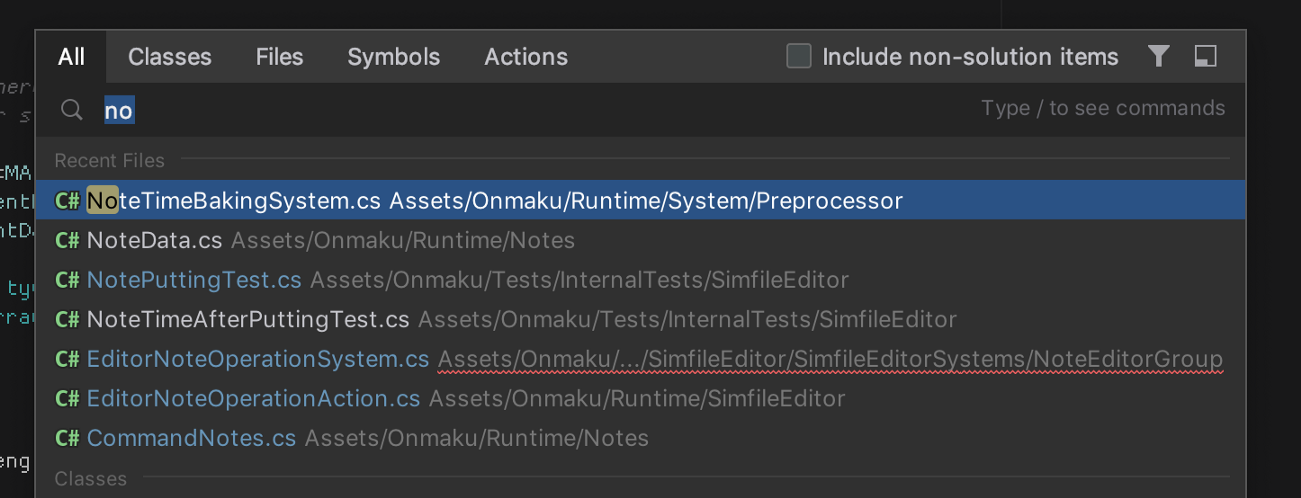Click C# icon beside NoteData.cs

(67, 241)
